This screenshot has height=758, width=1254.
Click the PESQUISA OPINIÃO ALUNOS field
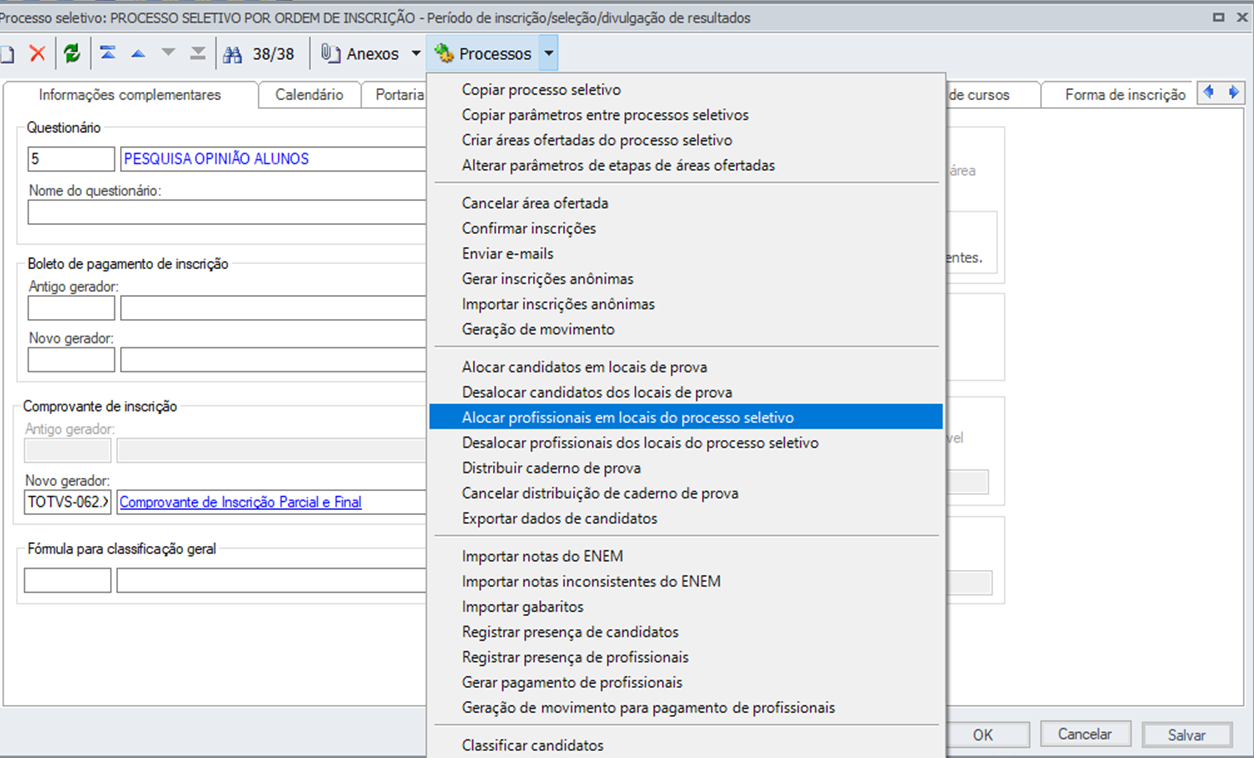pyautogui.click(x=273, y=159)
